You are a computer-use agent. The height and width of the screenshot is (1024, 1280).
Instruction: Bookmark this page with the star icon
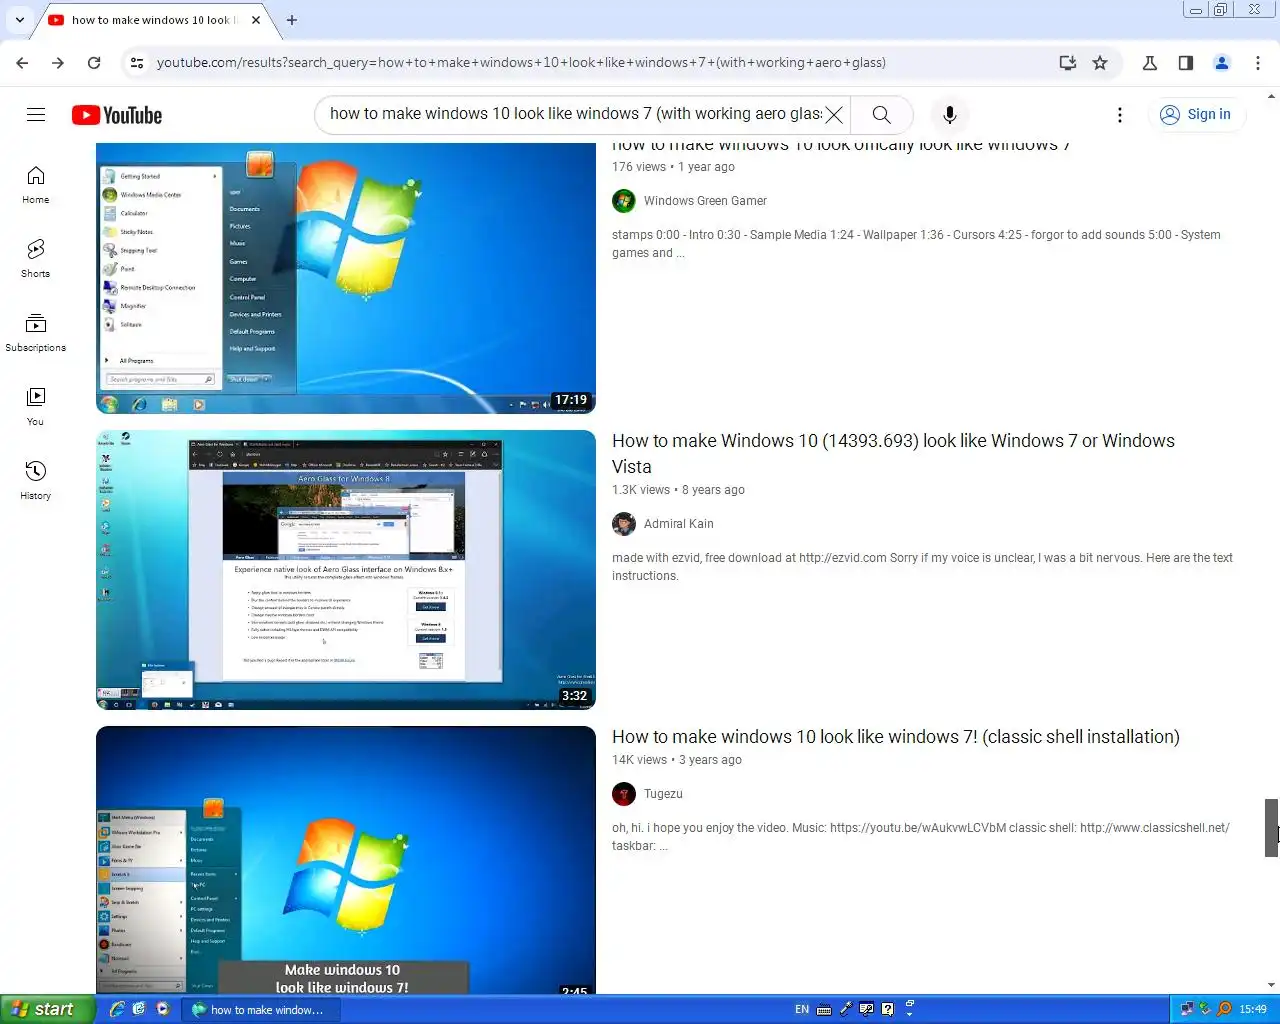(1100, 63)
